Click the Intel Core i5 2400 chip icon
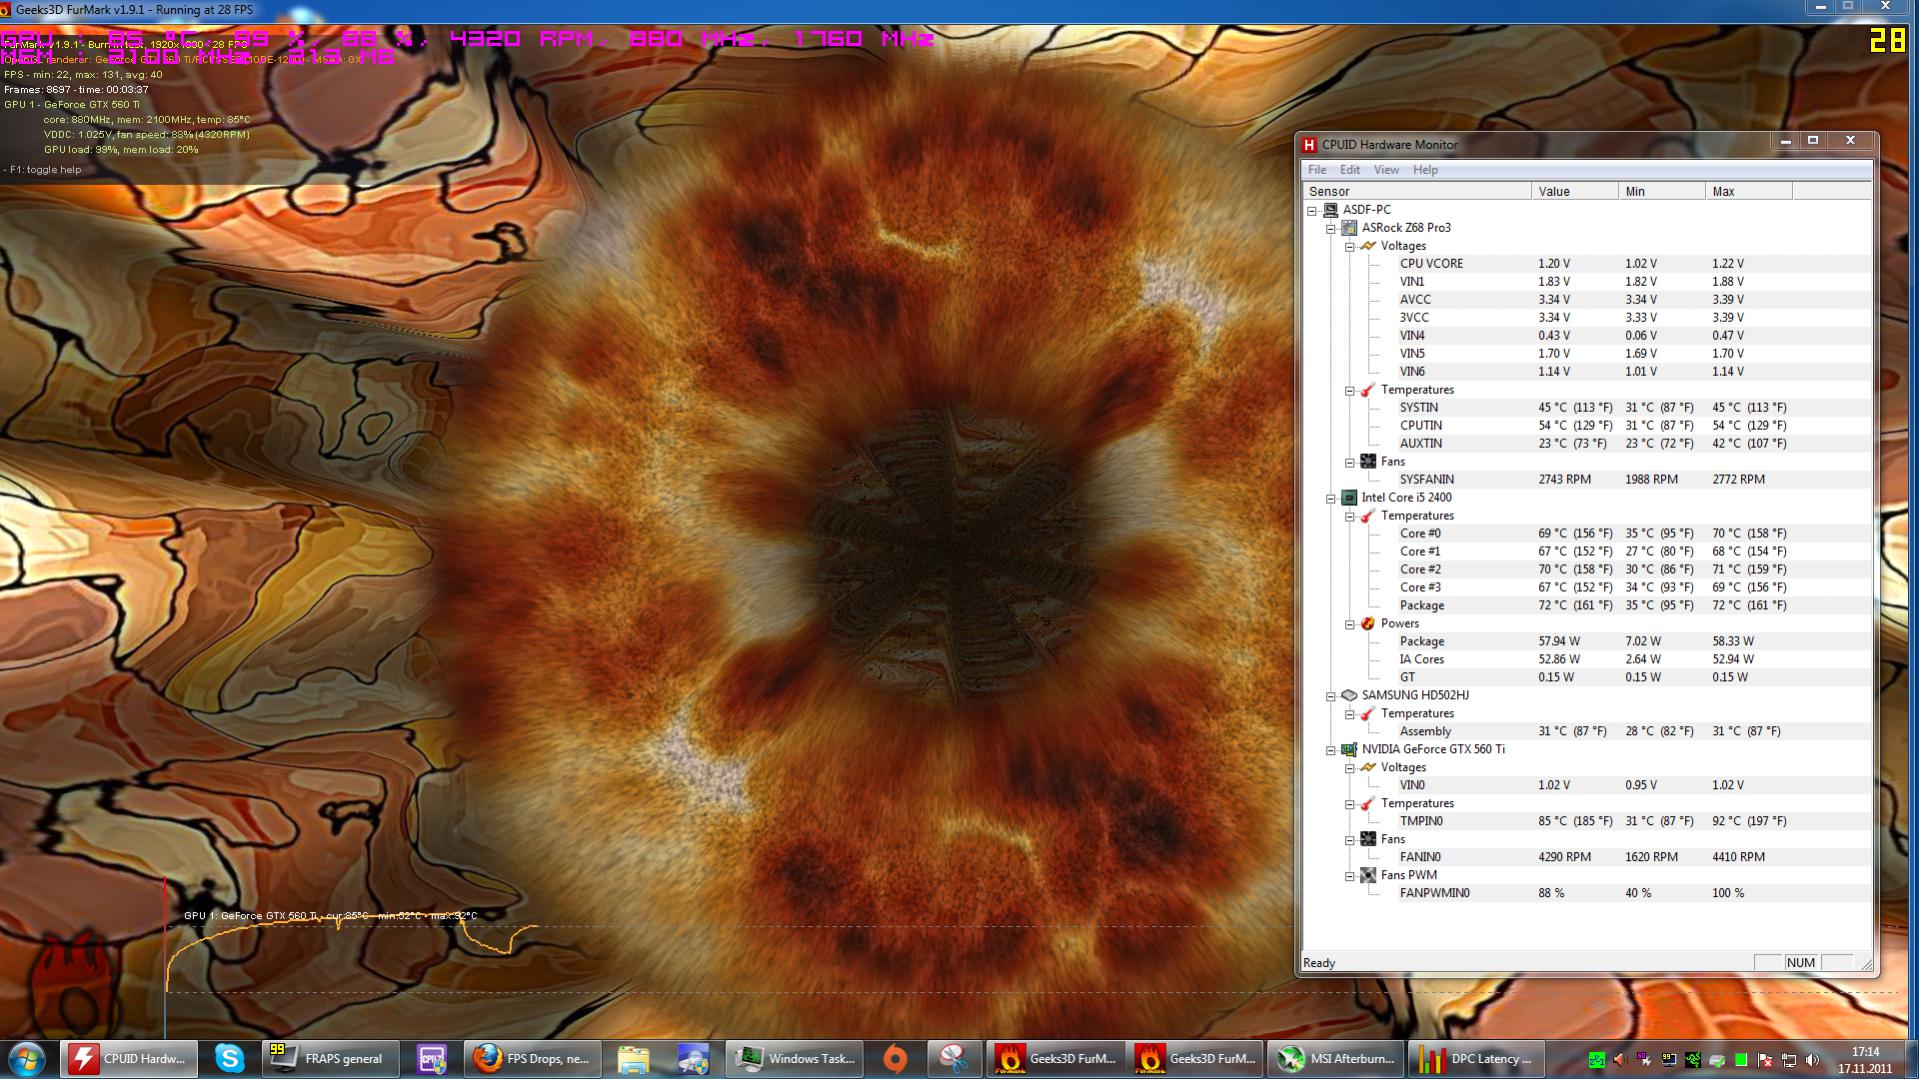 tap(1349, 498)
